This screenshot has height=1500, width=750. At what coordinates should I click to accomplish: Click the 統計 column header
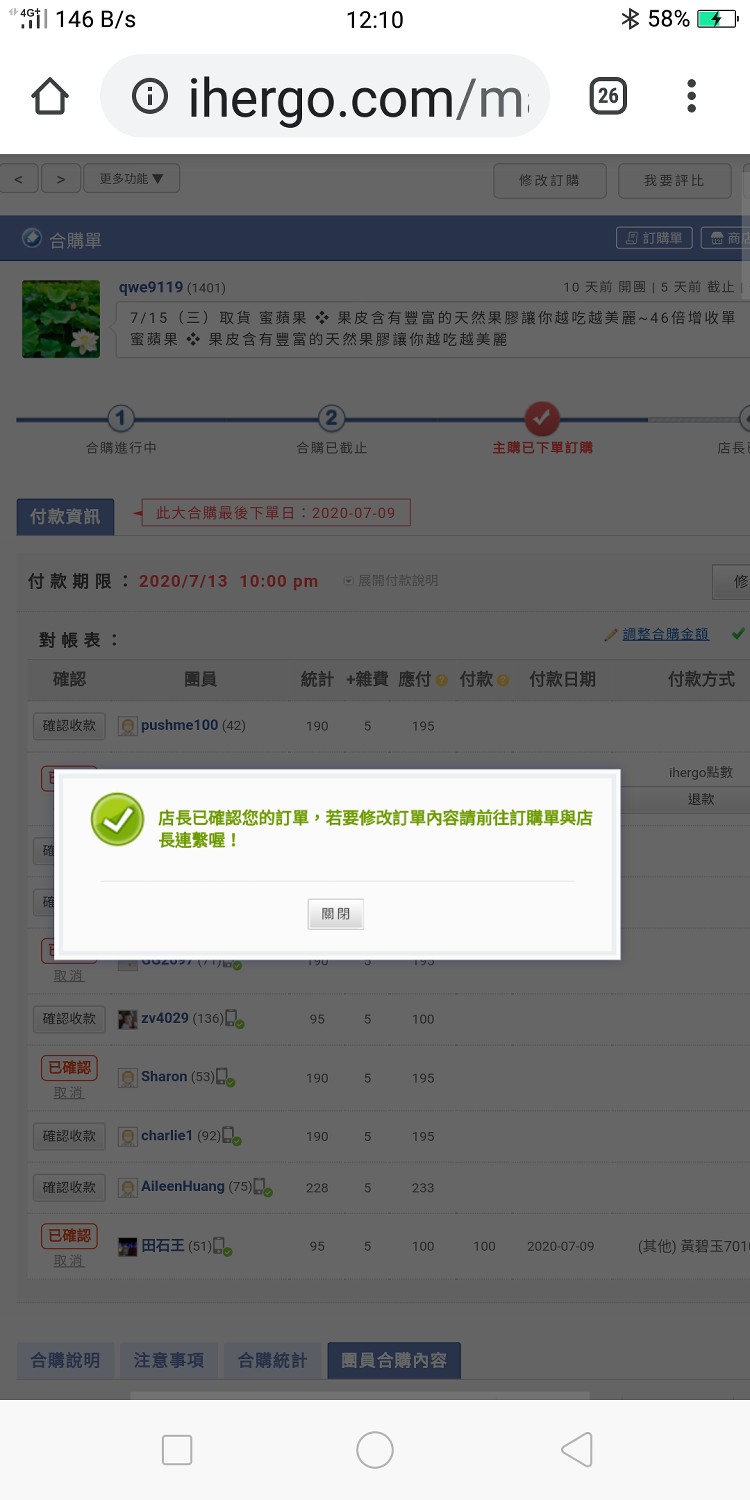317,679
